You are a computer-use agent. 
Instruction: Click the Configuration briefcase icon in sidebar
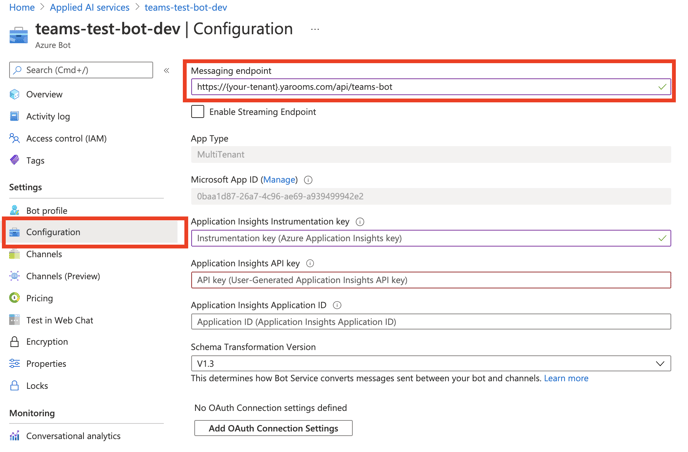(14, 232)
